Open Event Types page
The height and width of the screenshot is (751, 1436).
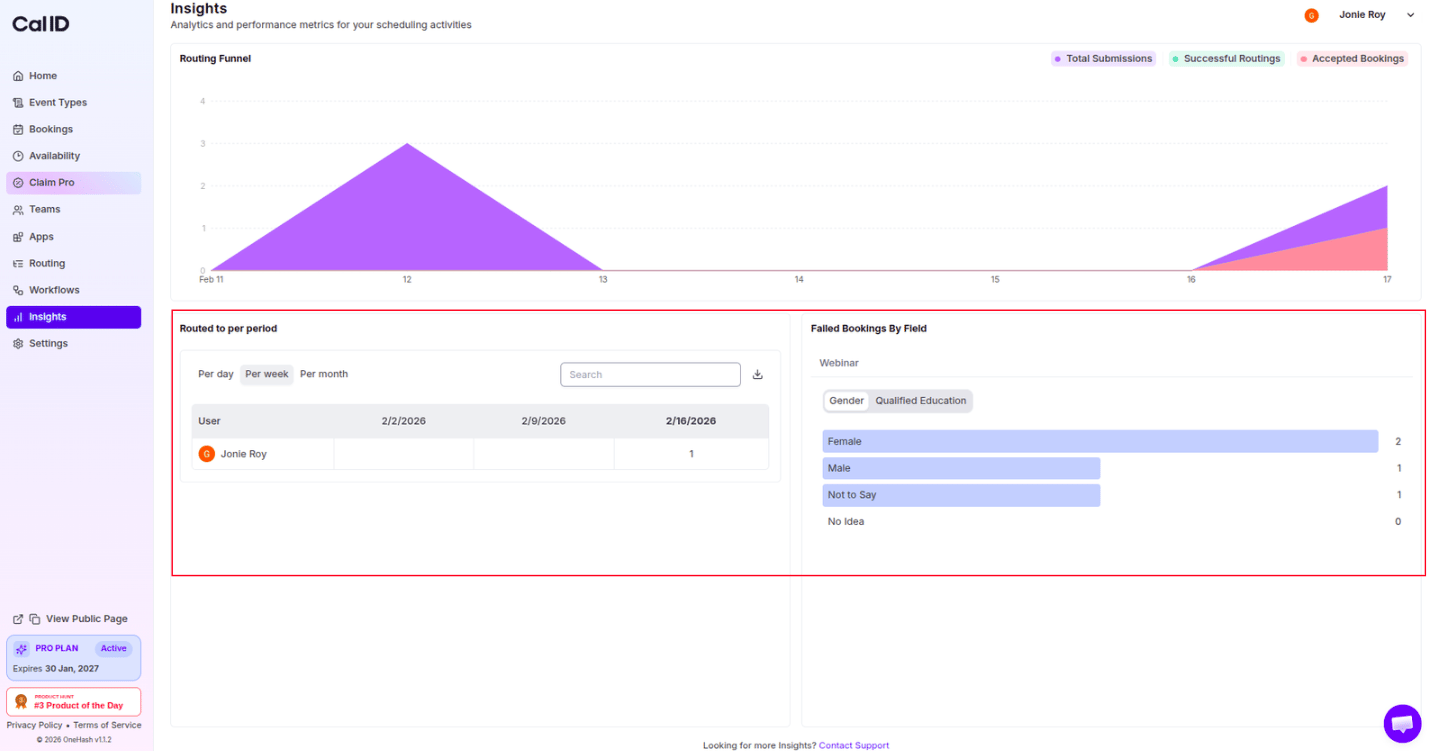[73, 103]
